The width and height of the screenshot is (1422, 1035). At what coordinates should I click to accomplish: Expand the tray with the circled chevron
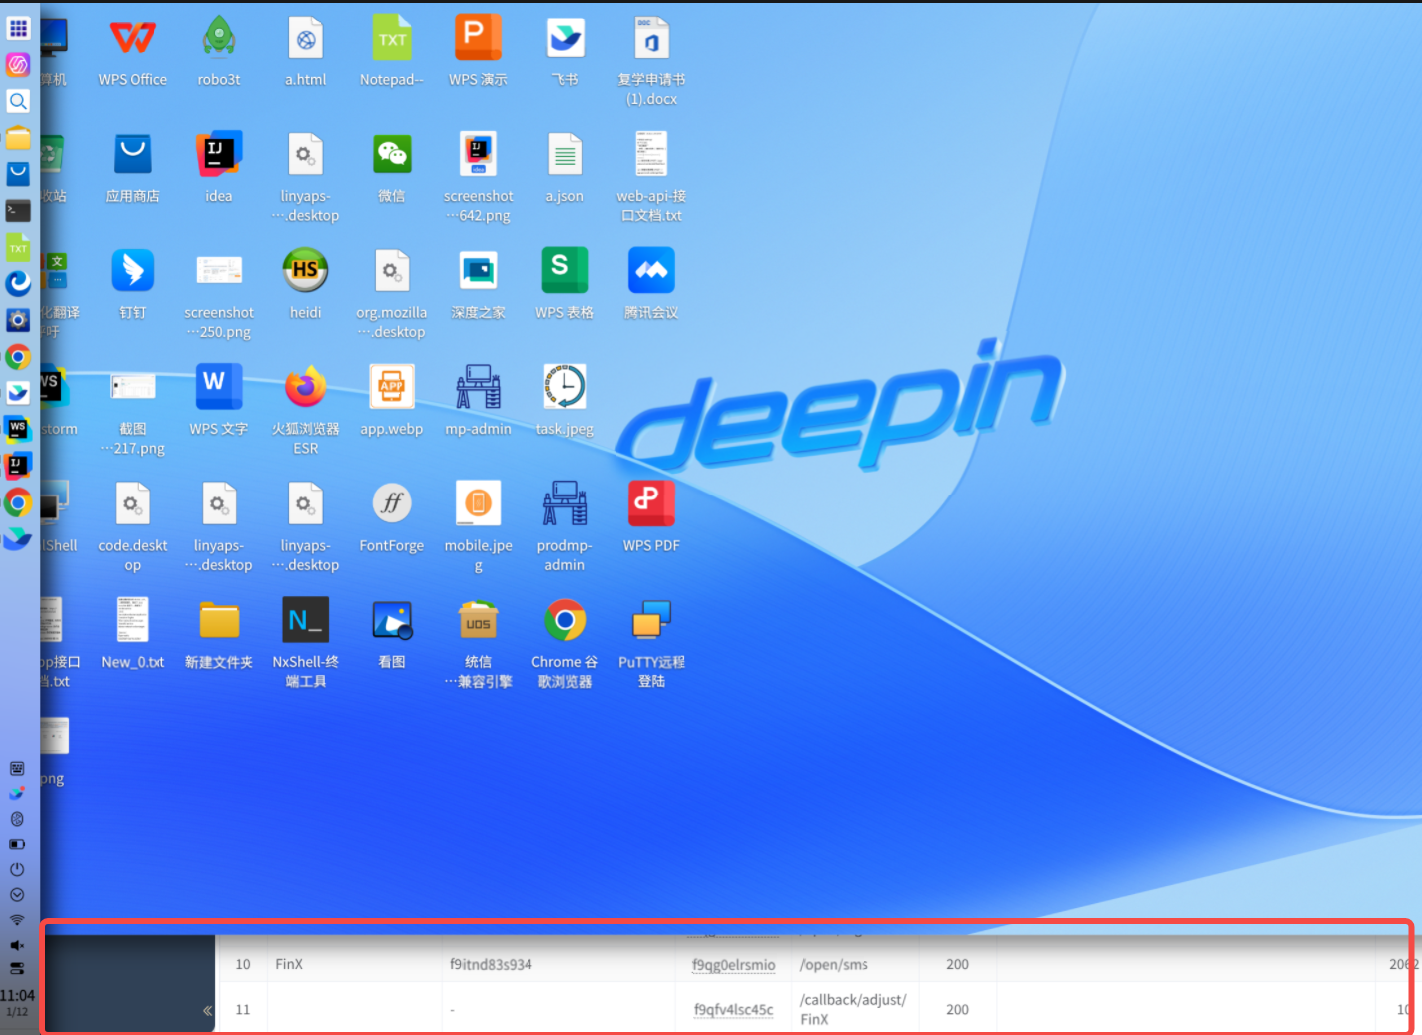[17, 895]
